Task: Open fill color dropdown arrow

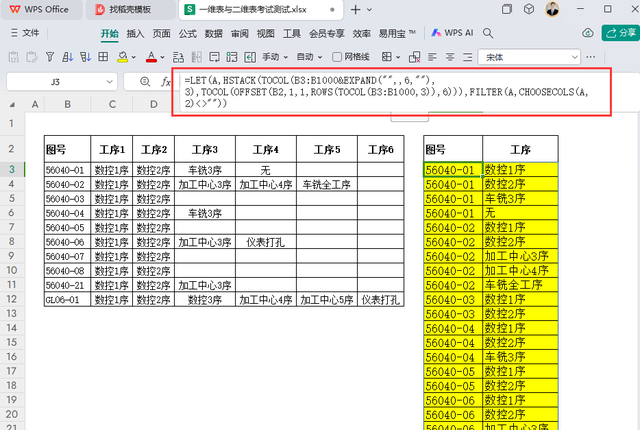Action: [x=133, y=58]
